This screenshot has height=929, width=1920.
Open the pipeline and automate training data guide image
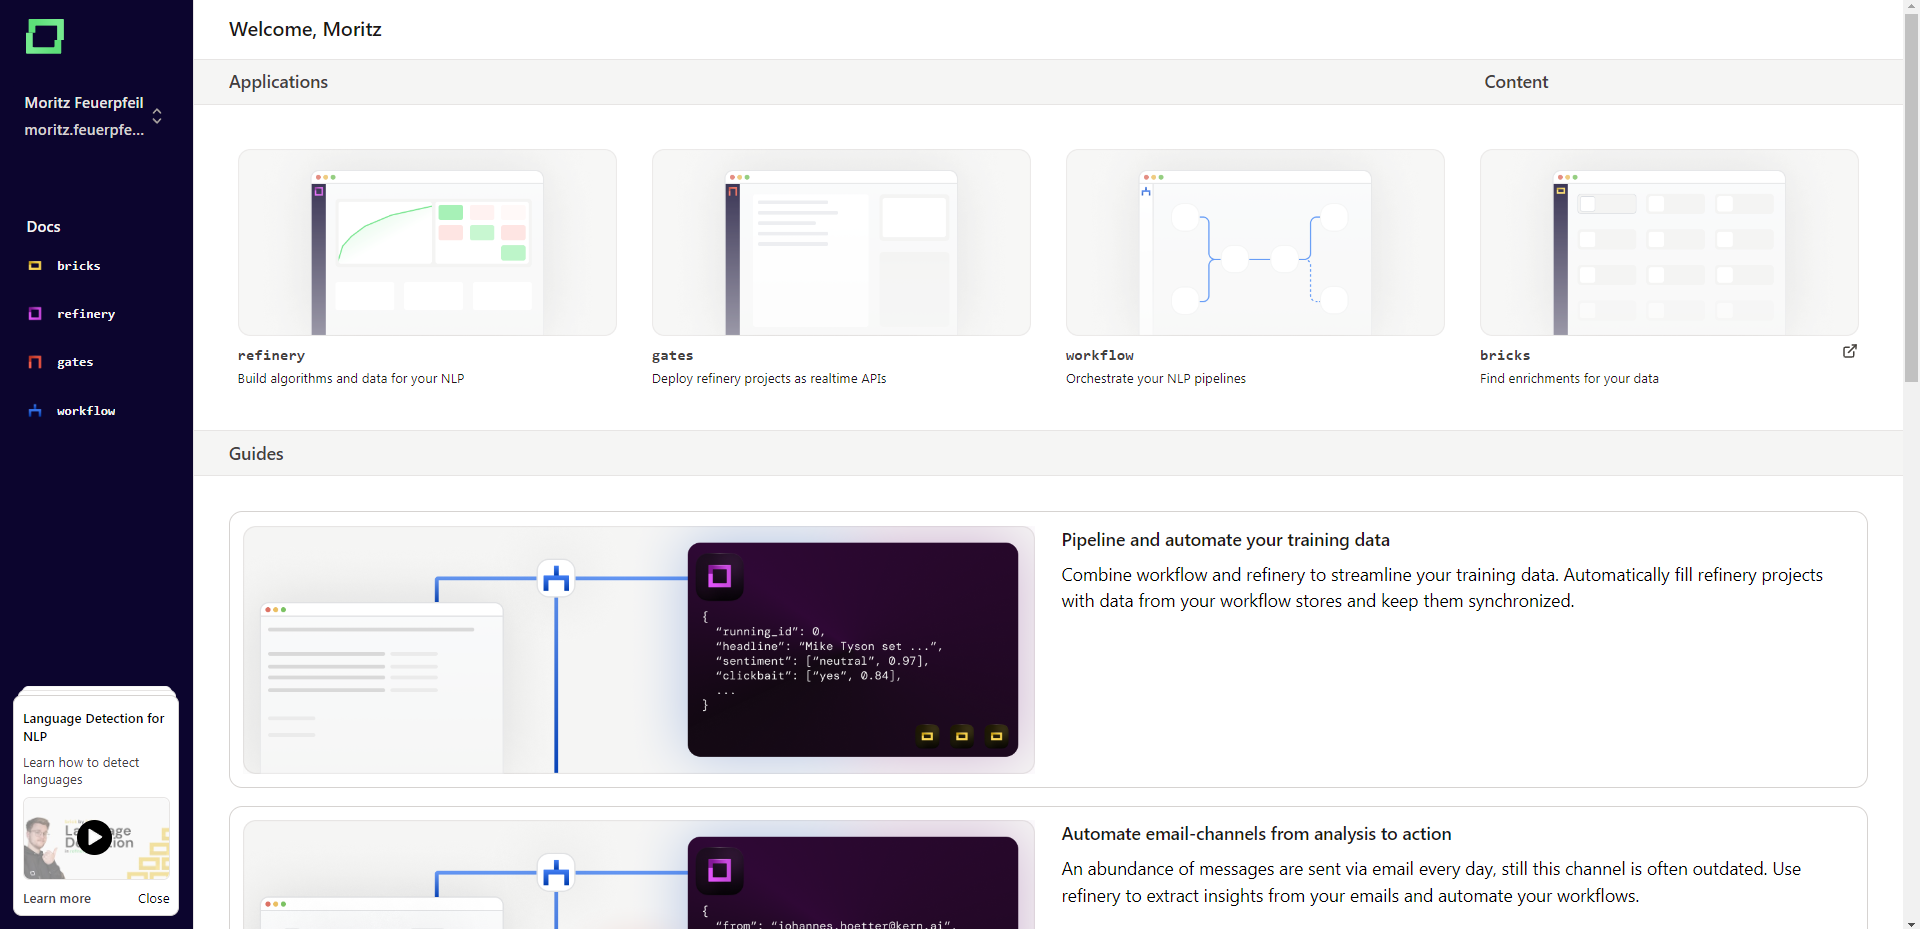[x=639, y=650]
